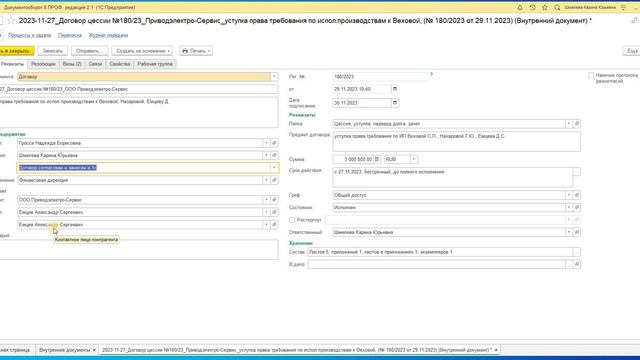
Task: Switch to Свойства tab
Action: (120, 64)
